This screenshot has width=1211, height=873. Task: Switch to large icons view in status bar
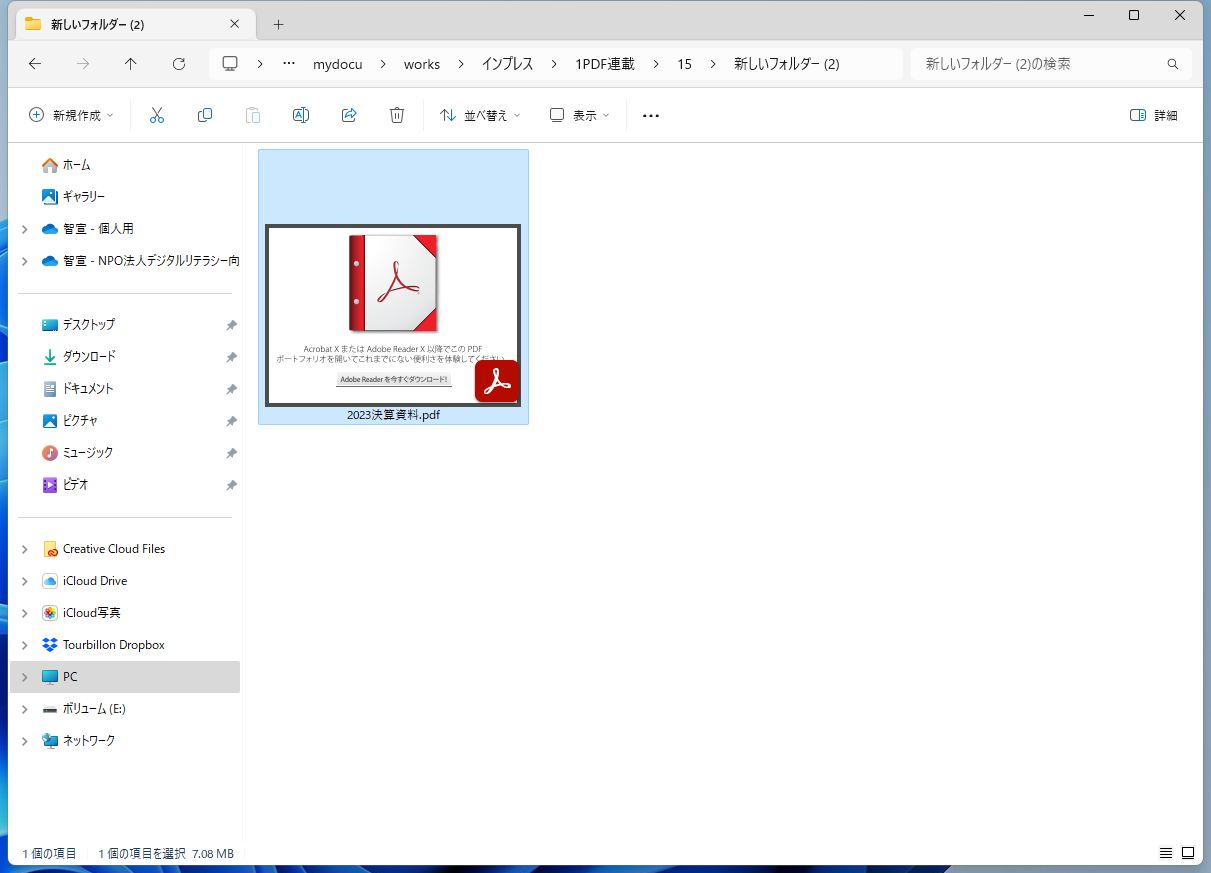(x=1187, y=852)
